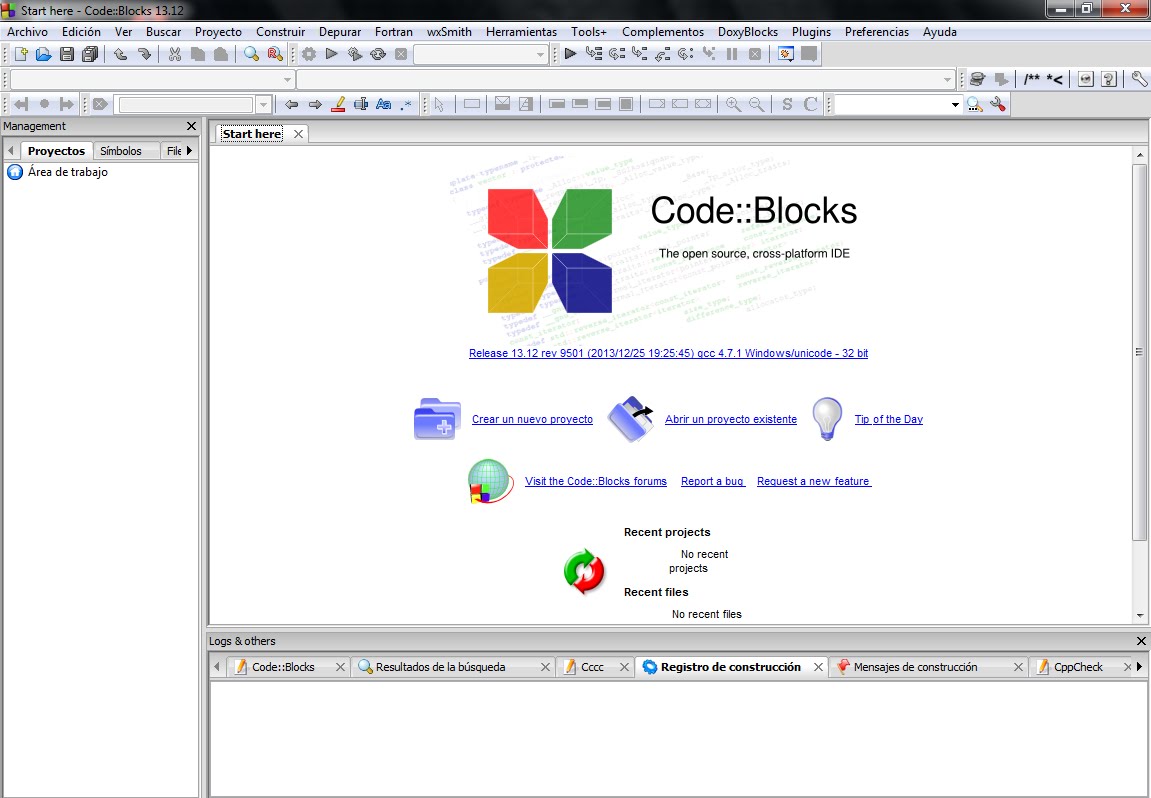Click the DoxyBlocks preferences wrench icon
This screenshot has width=1151, height=798.
1139,79
